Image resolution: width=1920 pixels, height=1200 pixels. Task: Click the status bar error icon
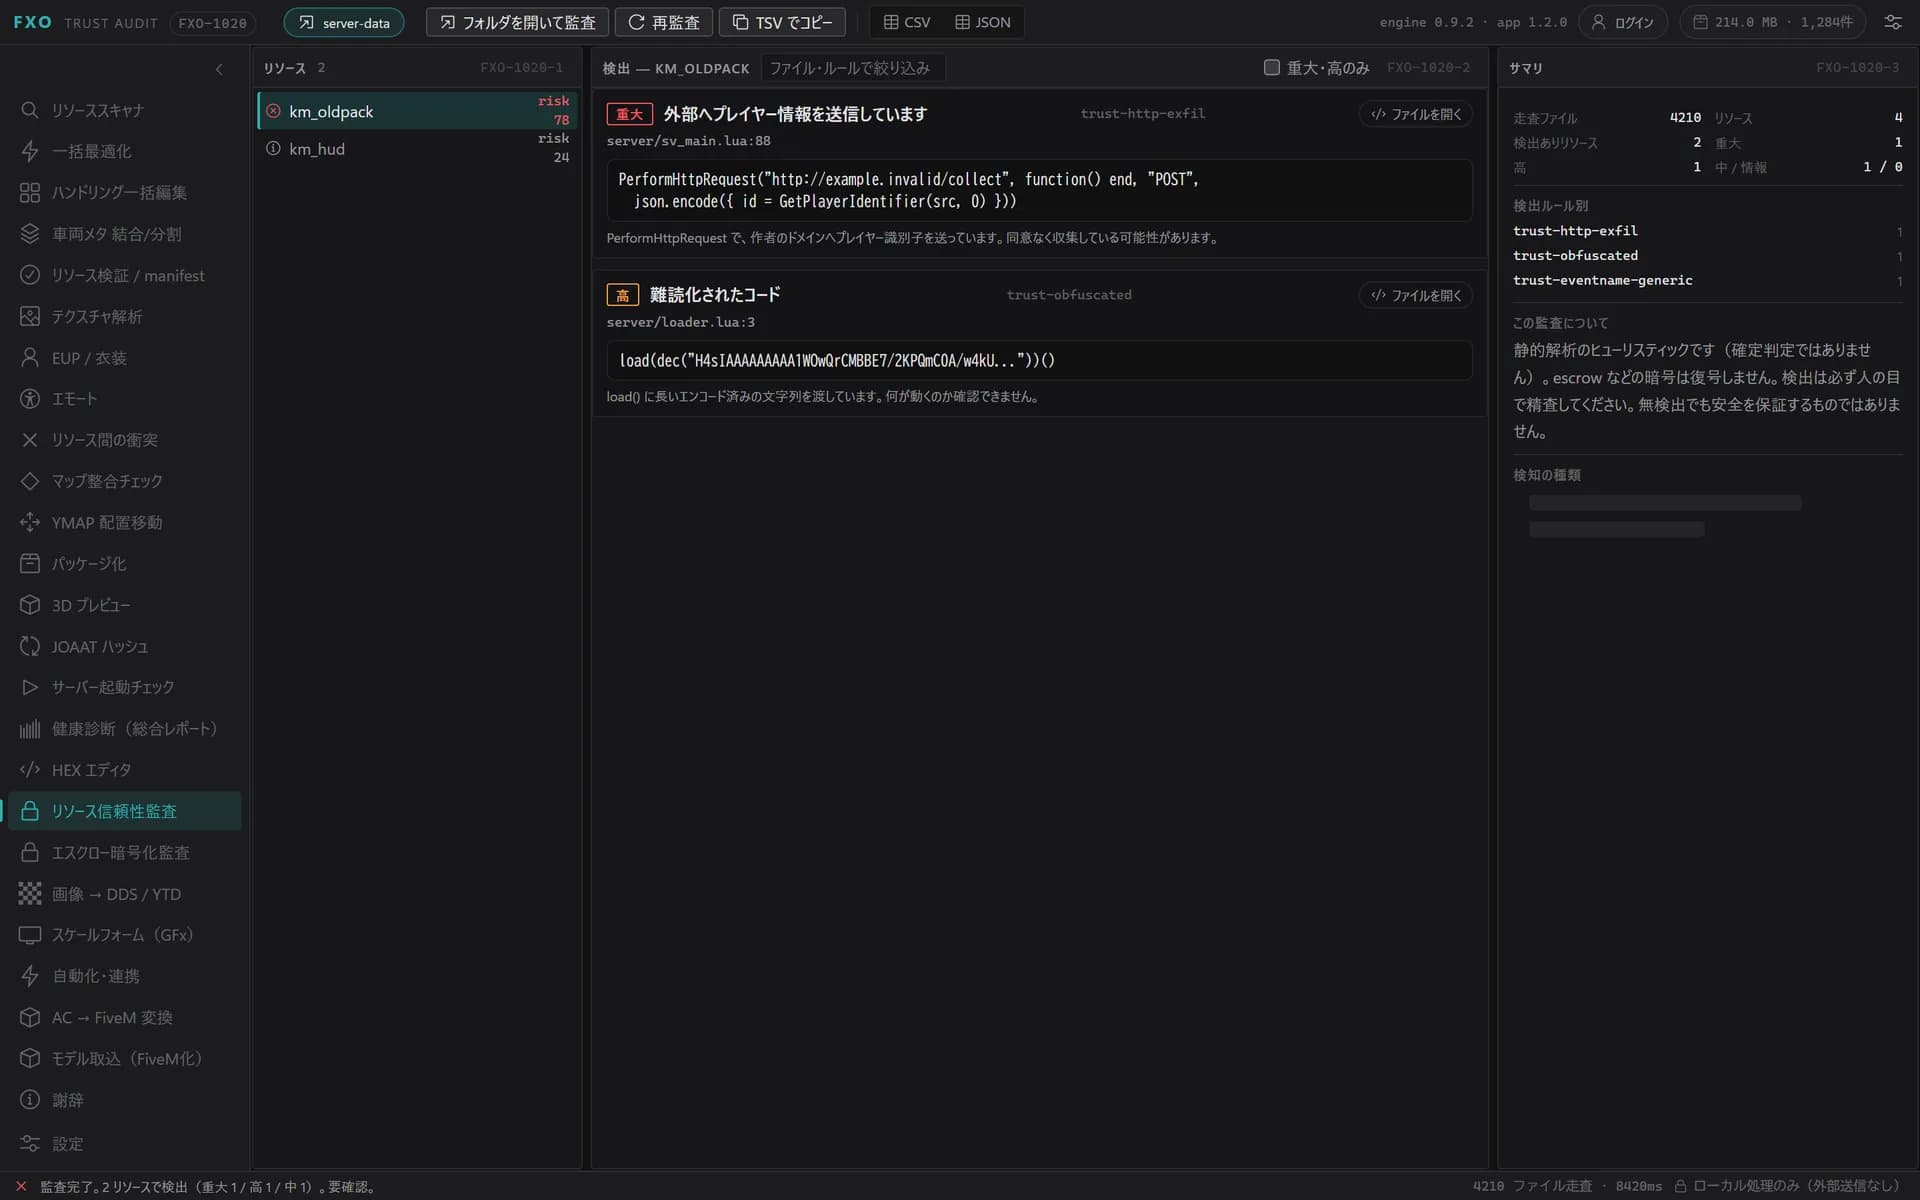pos(21,1186)
